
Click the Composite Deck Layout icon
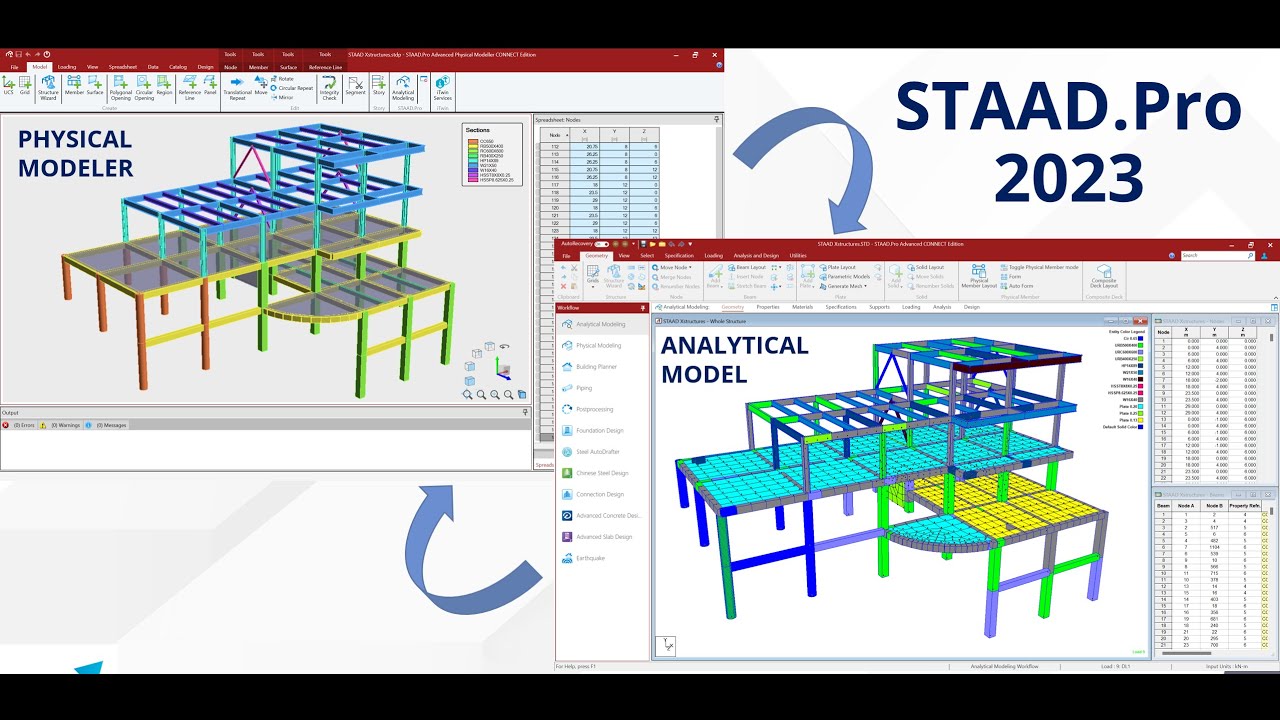(1104, 277)
